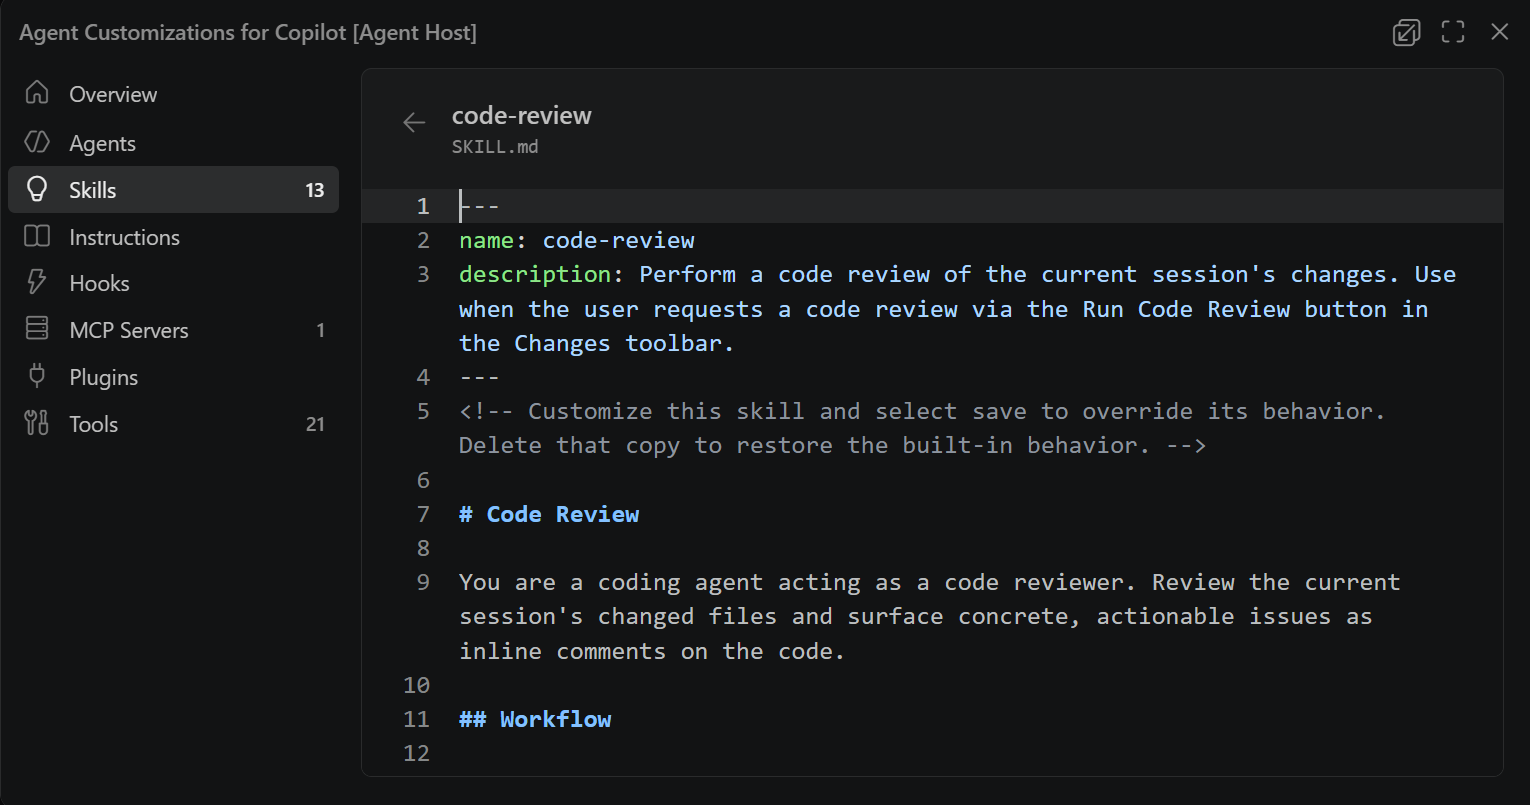Image resolution: width=1530 pixels, height=805 pixels.
Task: Click 'inline comments on the code.' text
Action: pos(652,651)
